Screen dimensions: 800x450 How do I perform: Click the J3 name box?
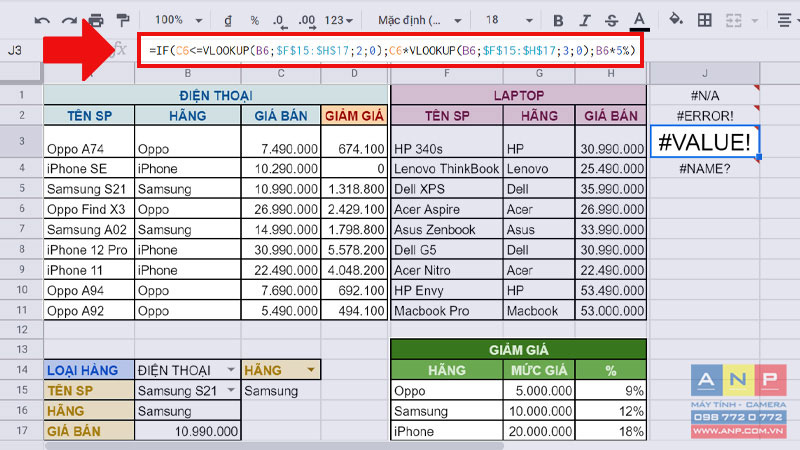point(15,51)
